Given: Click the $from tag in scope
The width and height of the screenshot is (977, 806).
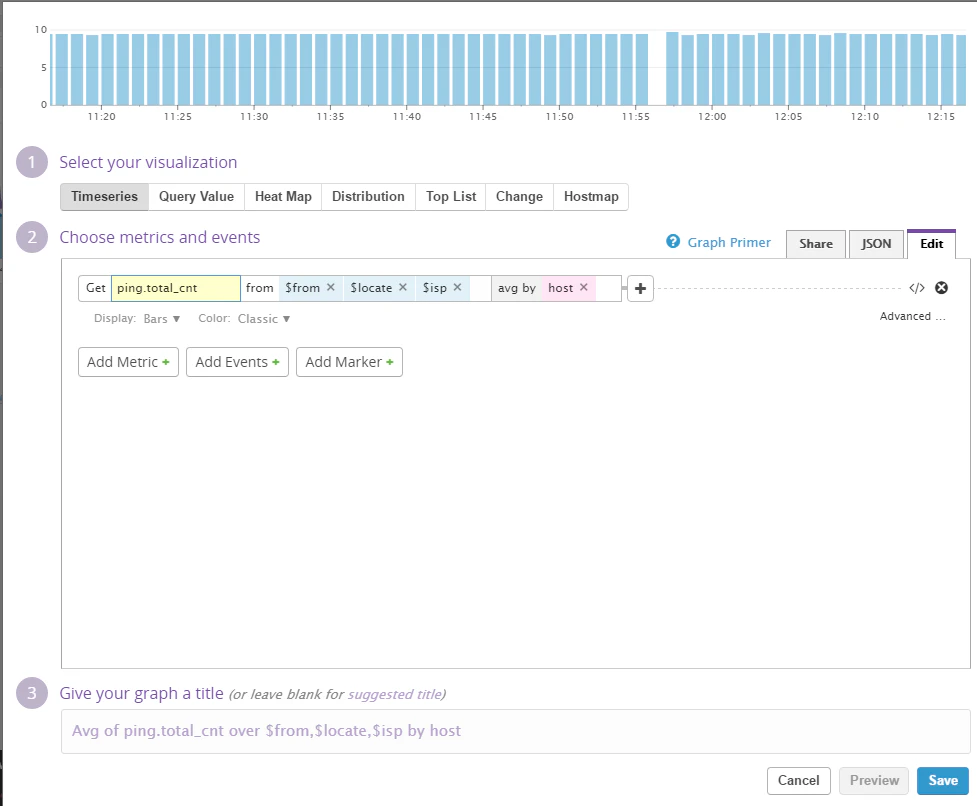Looking at the screenshot, I should click(302, 288).
